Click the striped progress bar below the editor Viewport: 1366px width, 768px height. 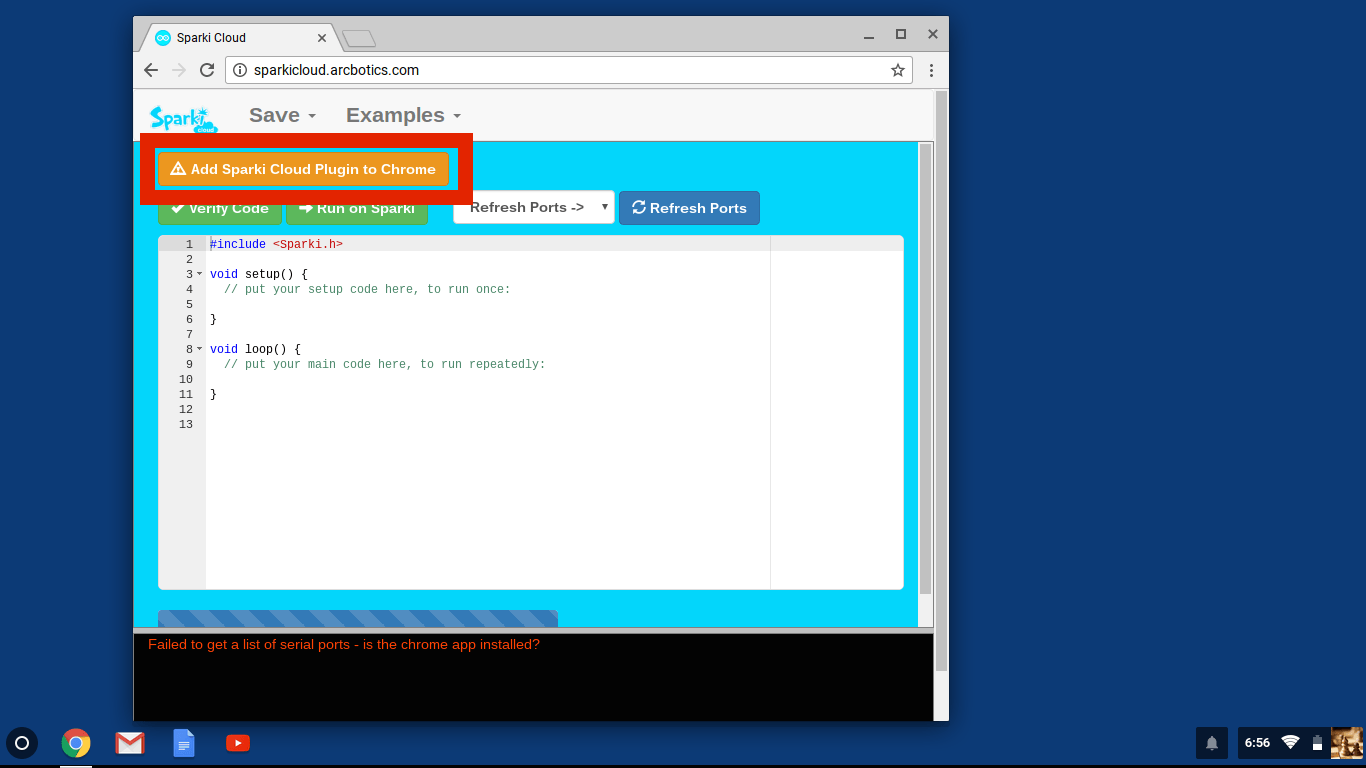click(358, 618)
